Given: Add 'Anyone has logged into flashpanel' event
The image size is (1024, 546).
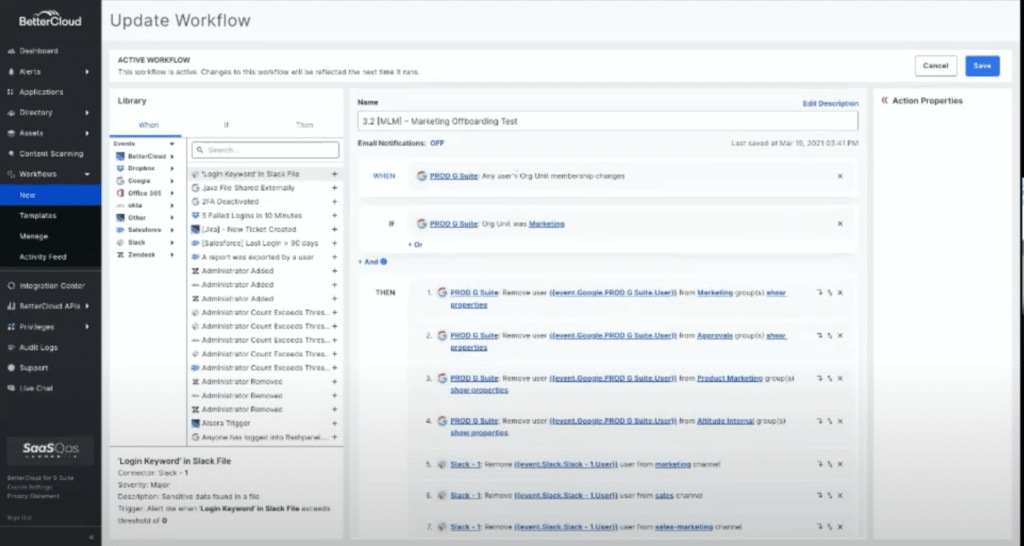Looking at the screenshot, I should click(x=334, y=437).
